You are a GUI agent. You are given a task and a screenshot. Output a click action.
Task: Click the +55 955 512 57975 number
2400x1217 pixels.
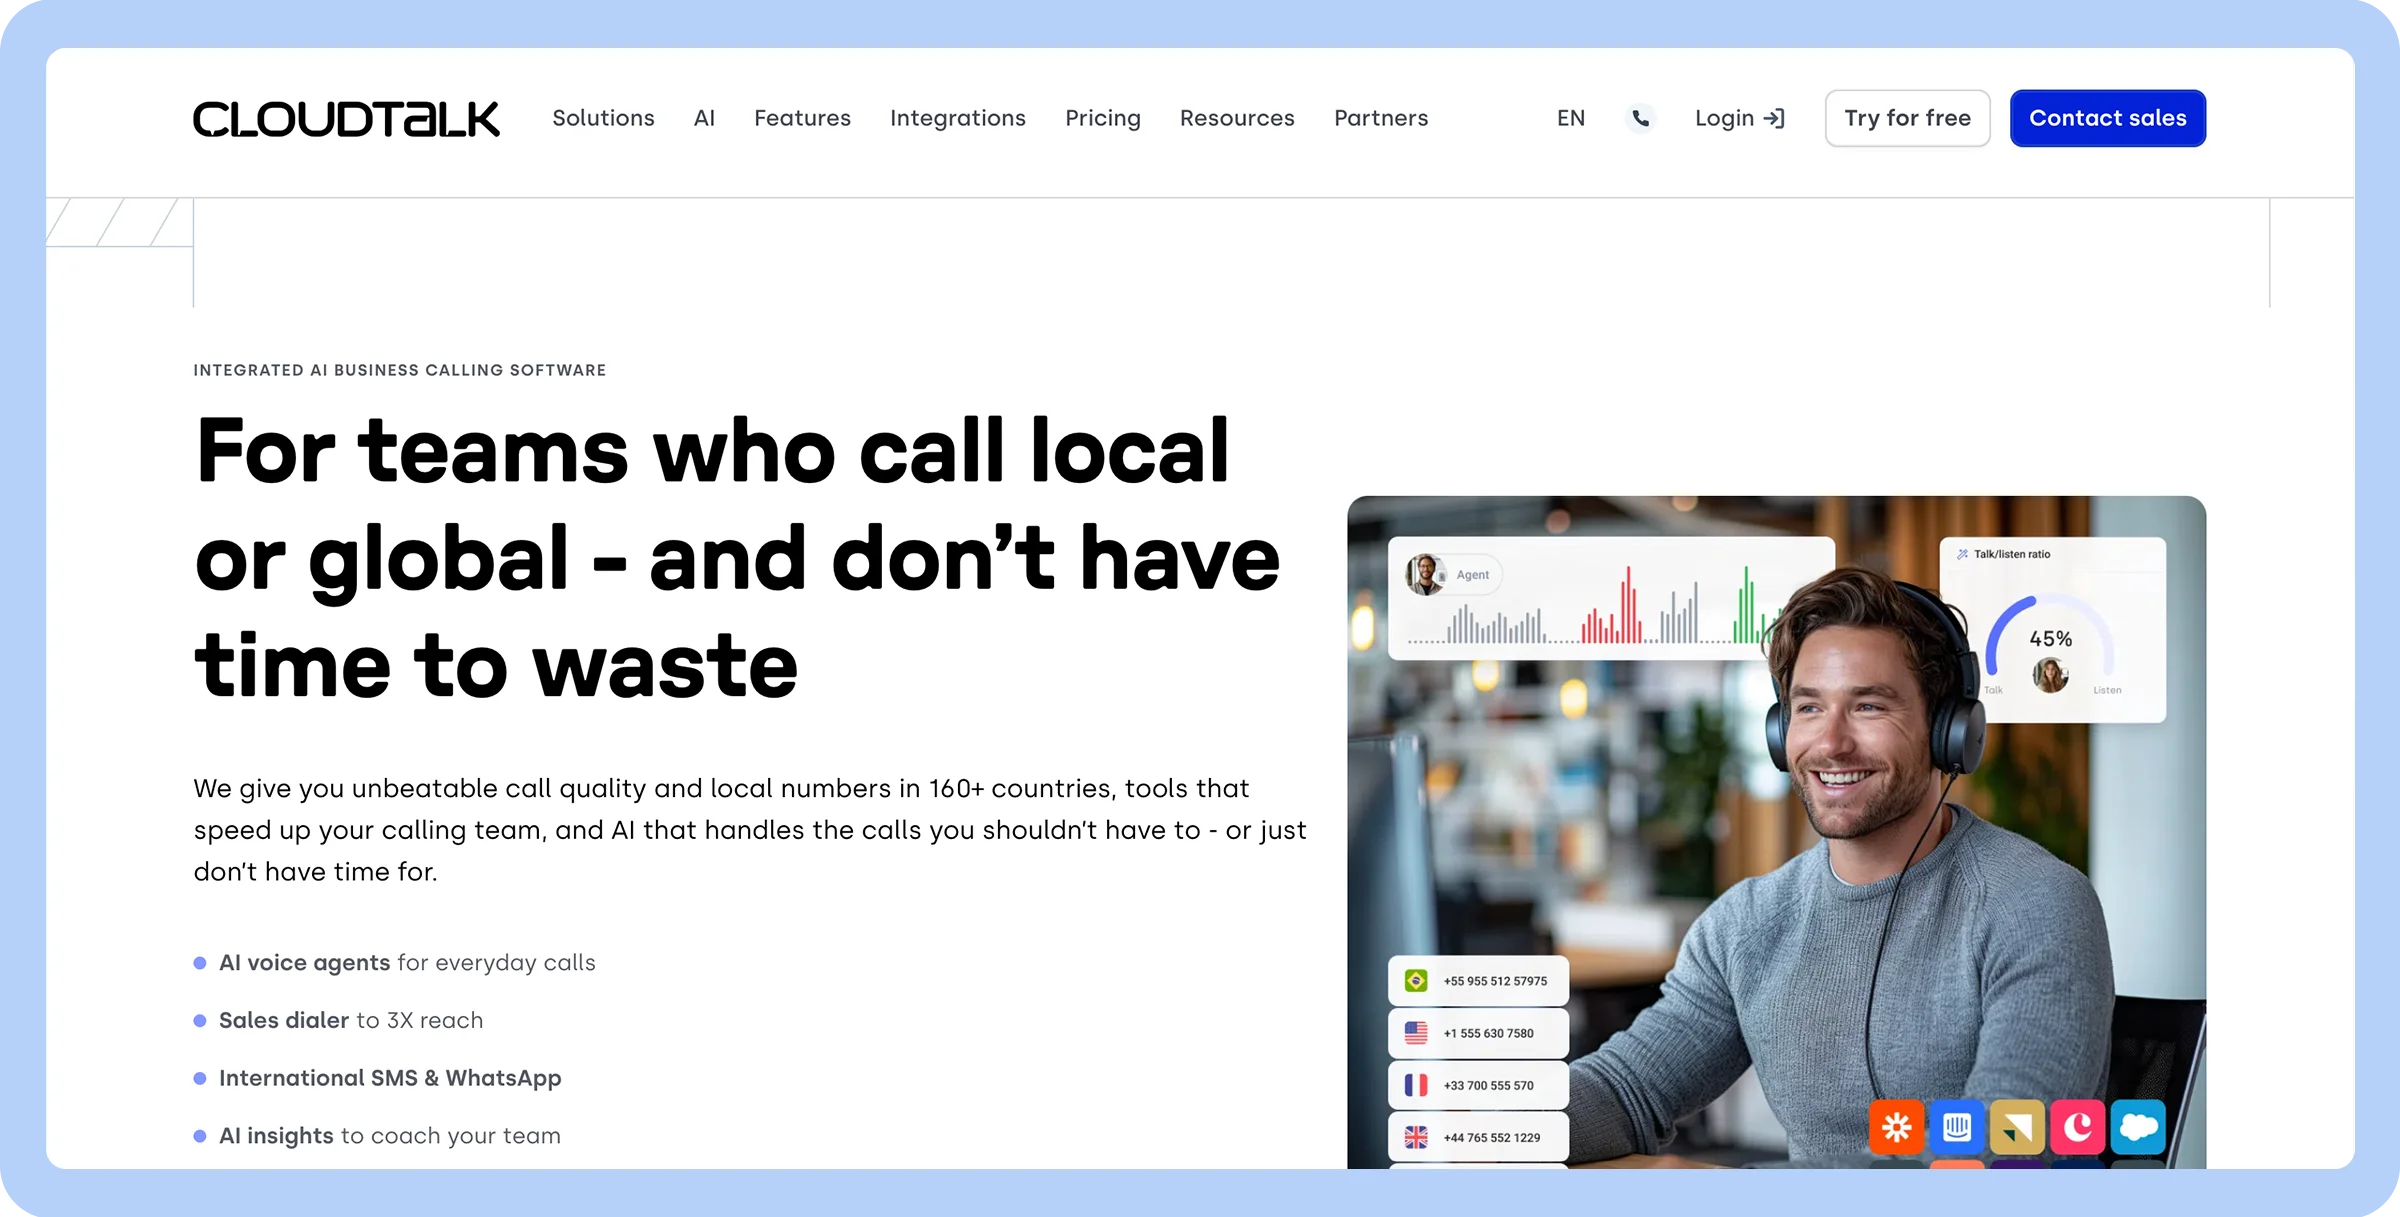[1495, 981]
